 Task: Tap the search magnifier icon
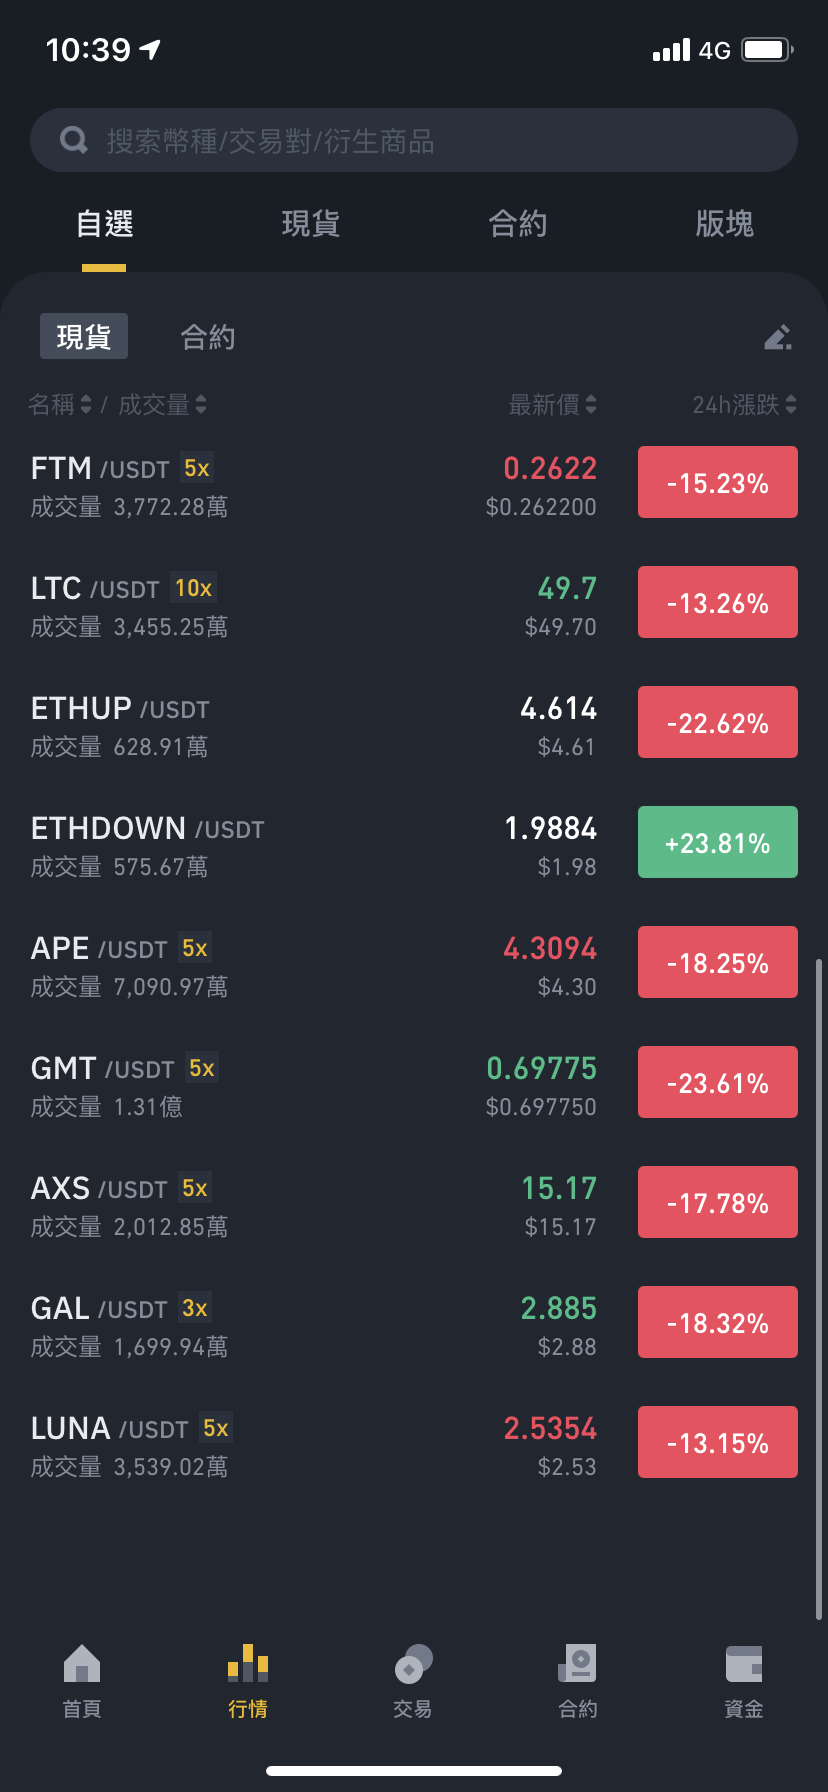pos(74,140)
